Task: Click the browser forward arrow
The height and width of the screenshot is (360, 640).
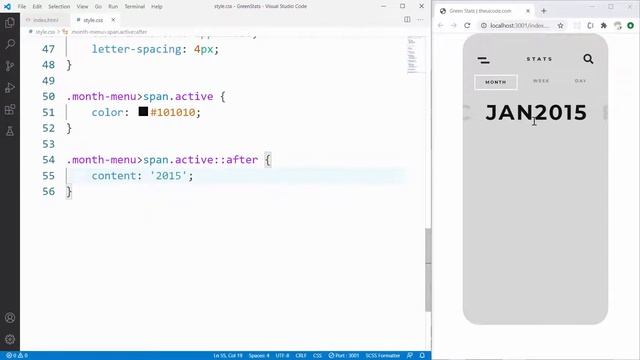Action: pos(453,25)
